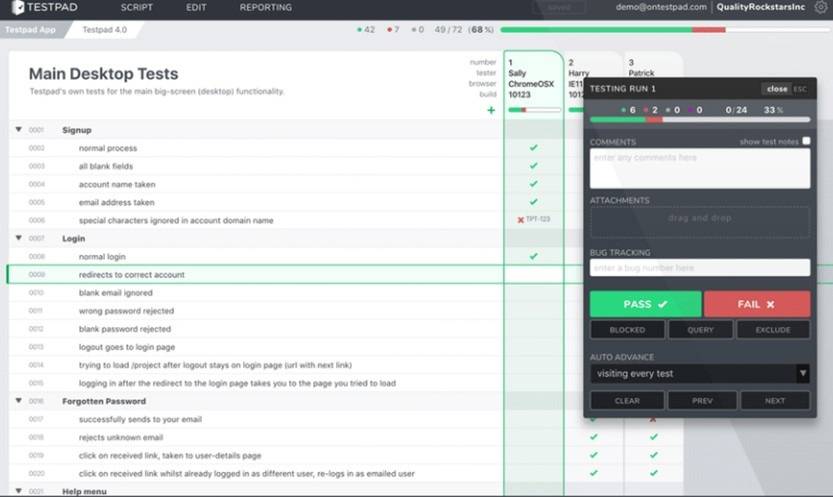Click demo@ontestpad.com account link
Image resolution: width=833 pixels, height=497 pixels.
tap(661, 7)
